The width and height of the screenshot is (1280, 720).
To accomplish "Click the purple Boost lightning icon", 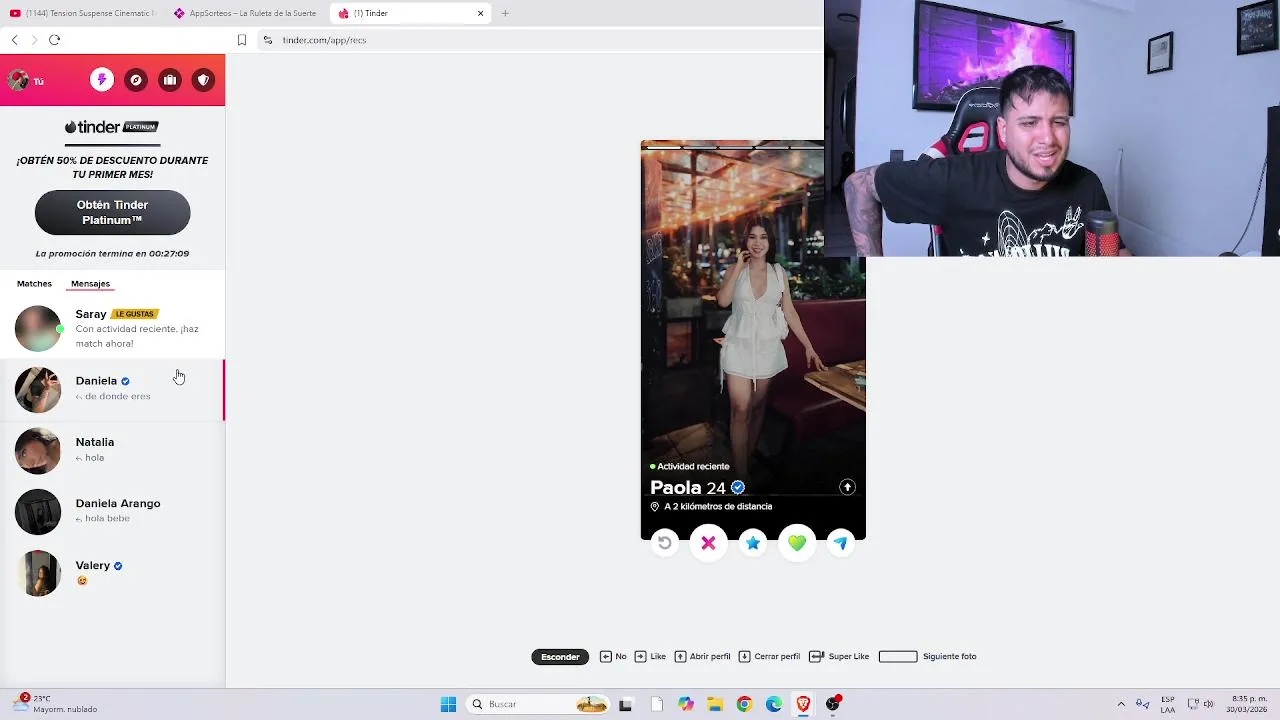I will pyautogui.click(x=102, y=80).
